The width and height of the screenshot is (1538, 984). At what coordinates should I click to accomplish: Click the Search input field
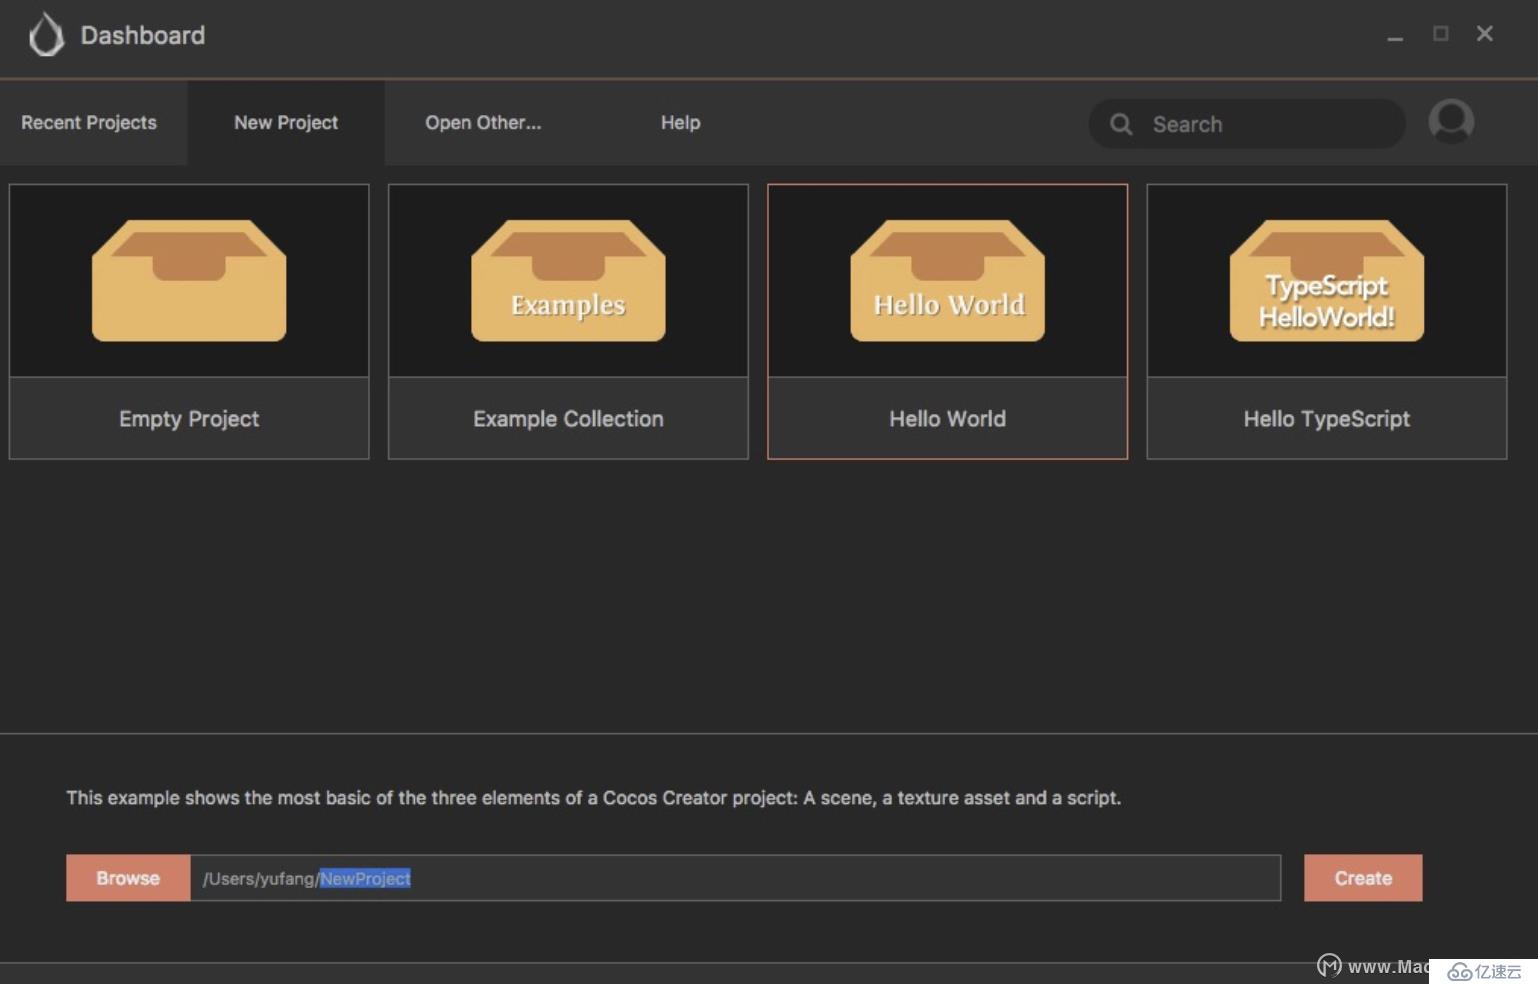(1247, 124)
